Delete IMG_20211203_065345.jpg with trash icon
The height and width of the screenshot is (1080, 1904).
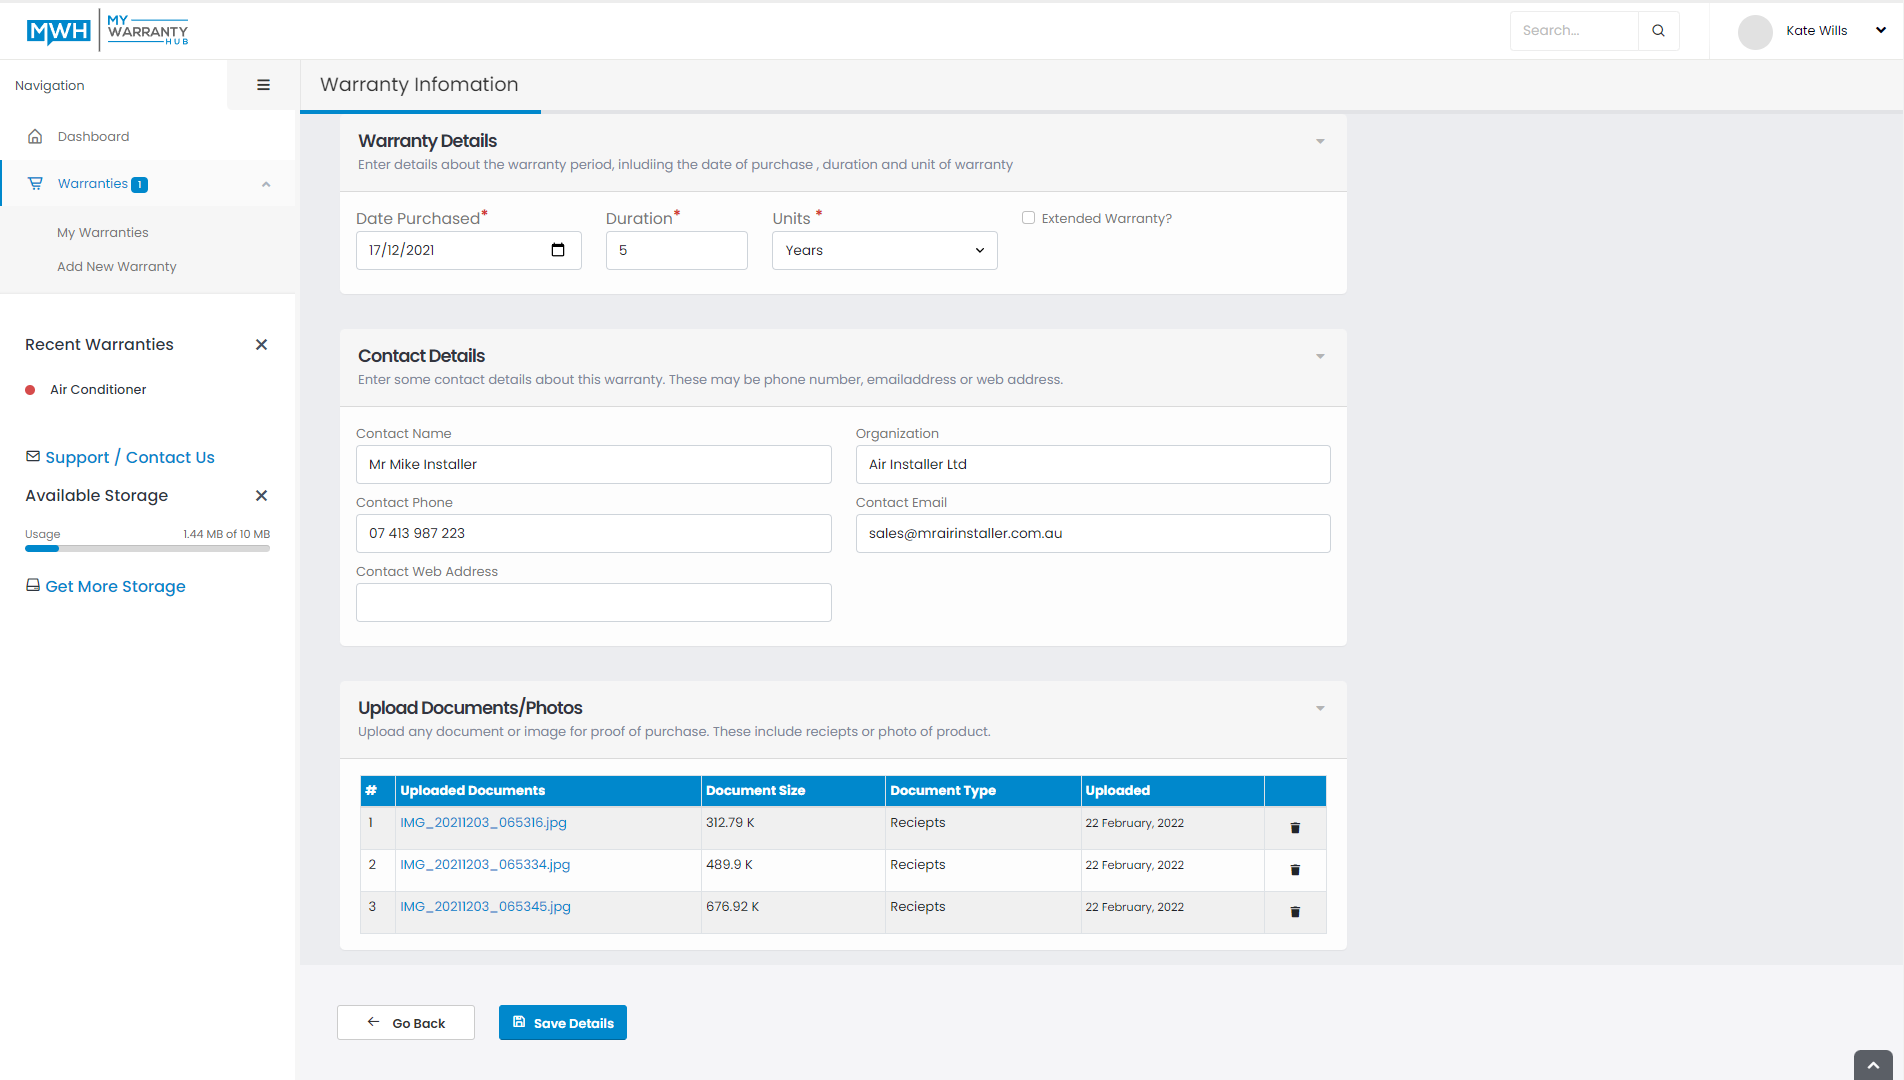click(1295, 912)
